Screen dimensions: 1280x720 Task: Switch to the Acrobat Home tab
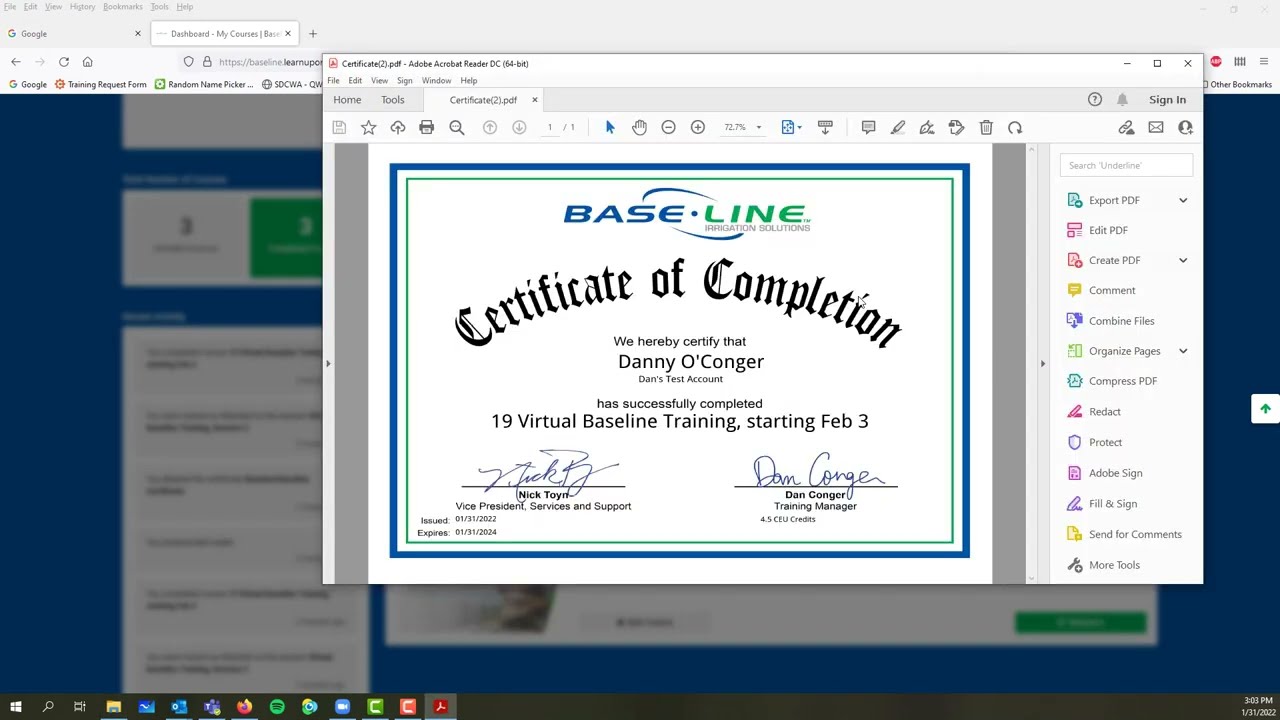[x=347, y=100]
